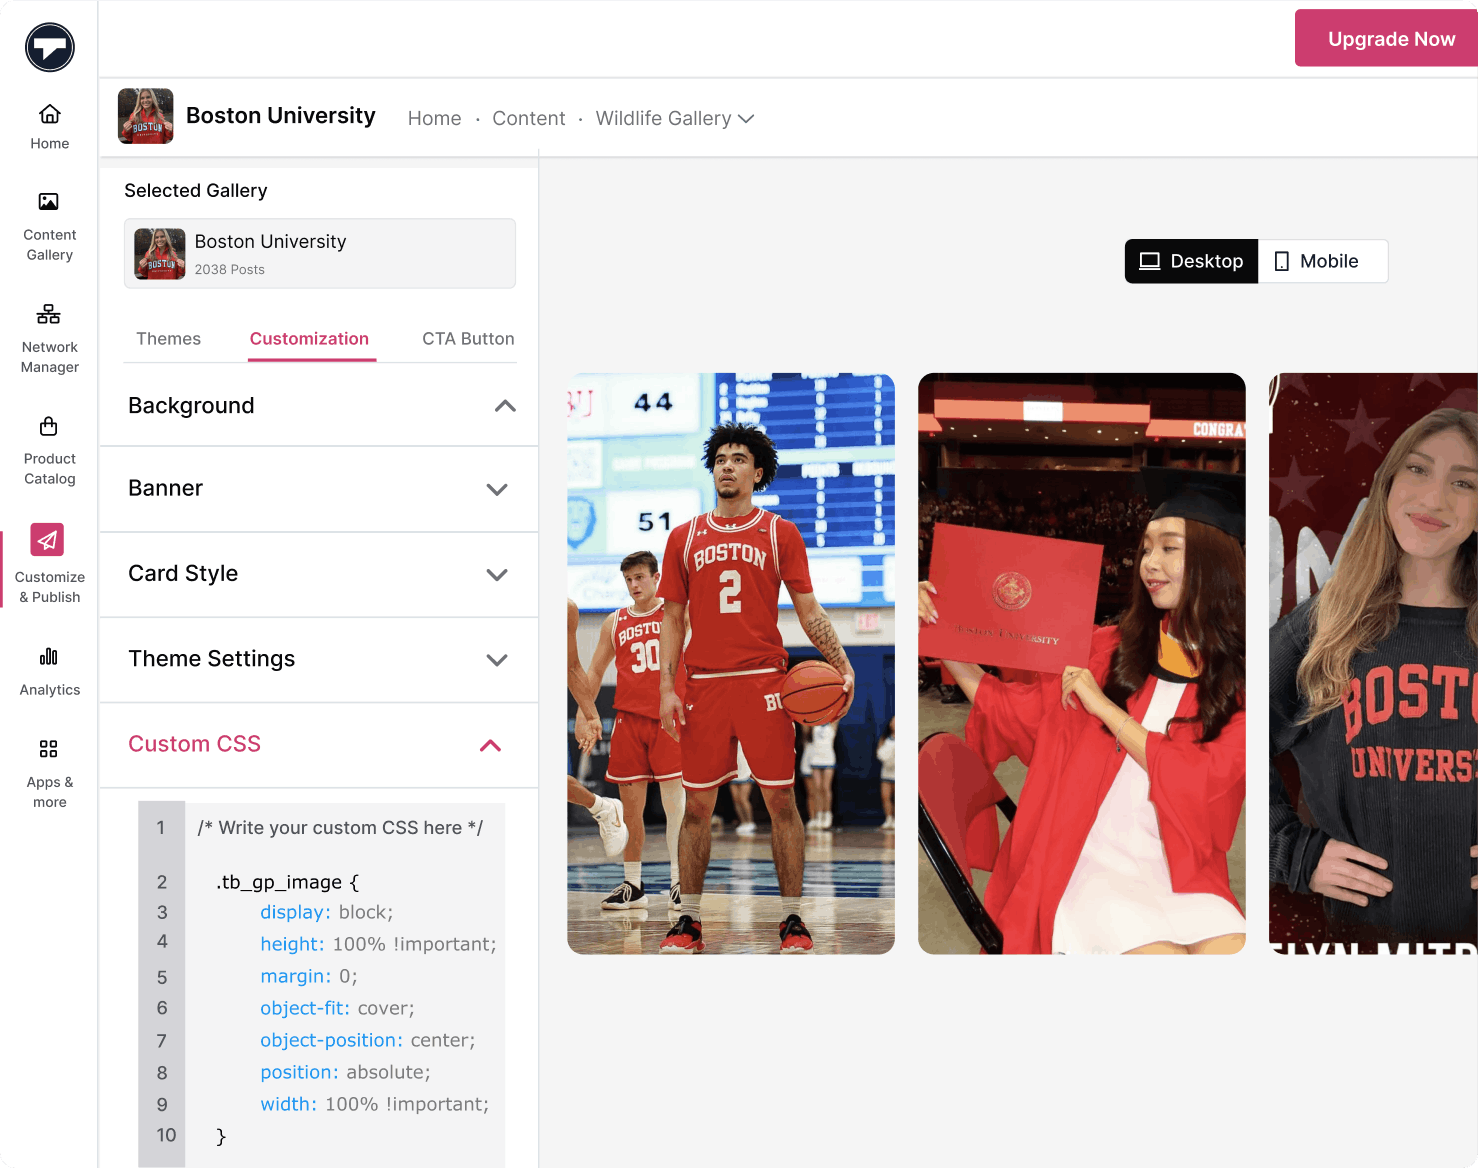Click the '2038 Posts' count text
This screenshot has height=1168, width=1478.
230,270
